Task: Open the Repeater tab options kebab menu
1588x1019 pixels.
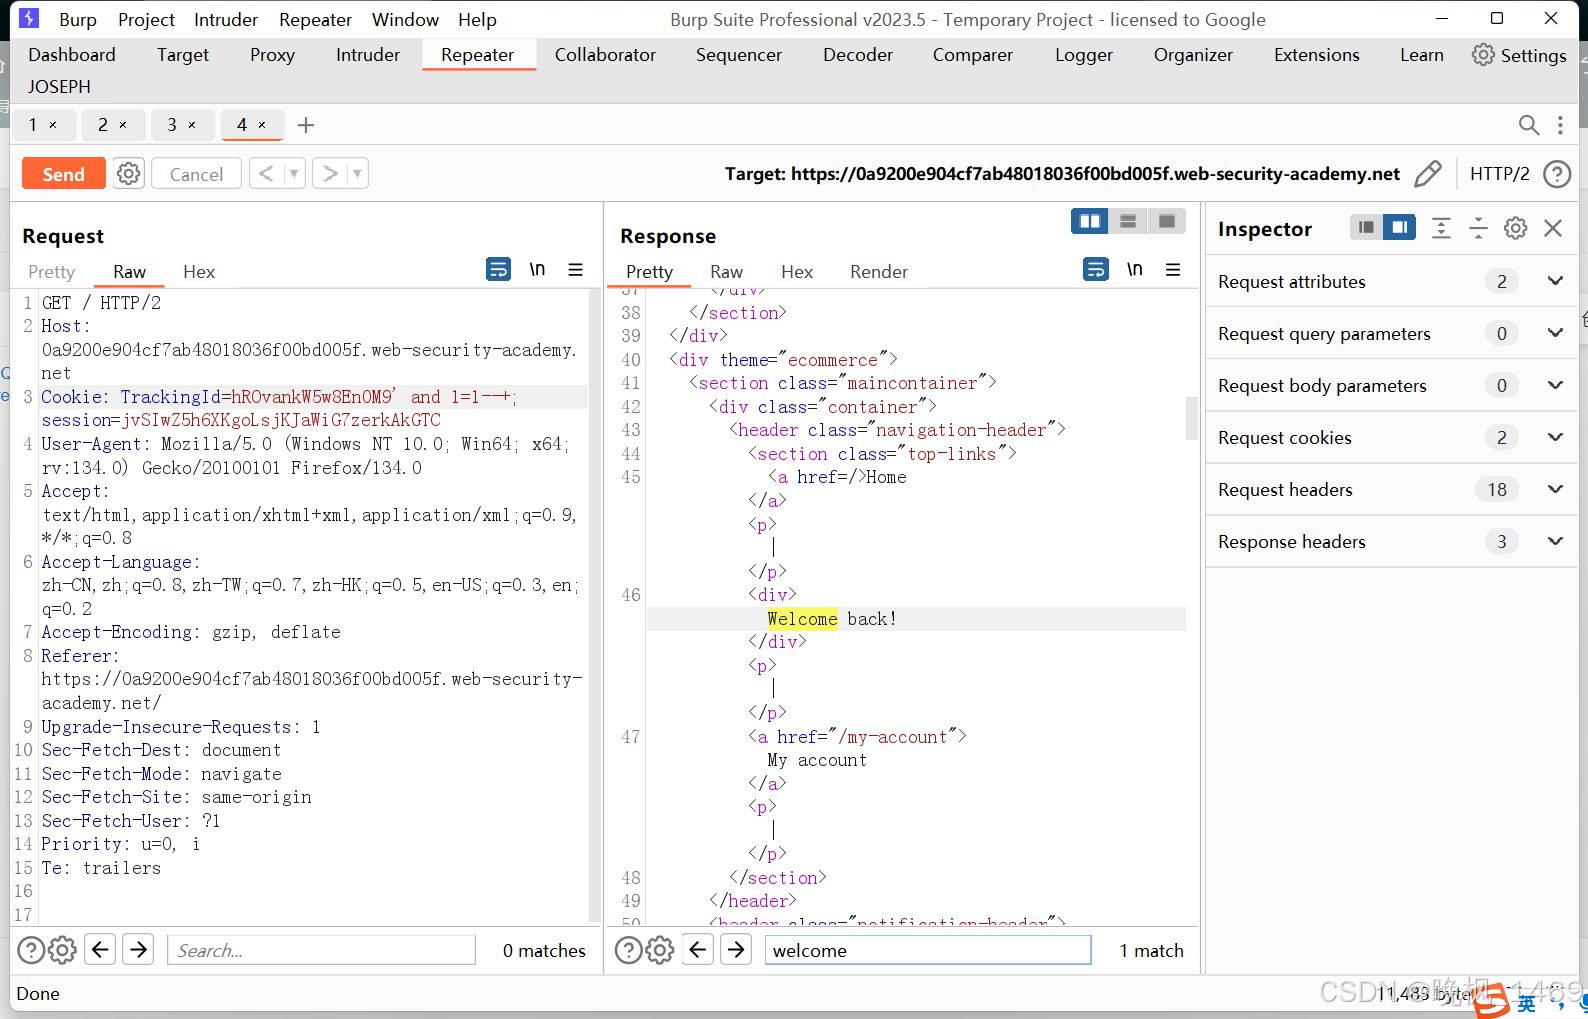Action: point(1560,125)
